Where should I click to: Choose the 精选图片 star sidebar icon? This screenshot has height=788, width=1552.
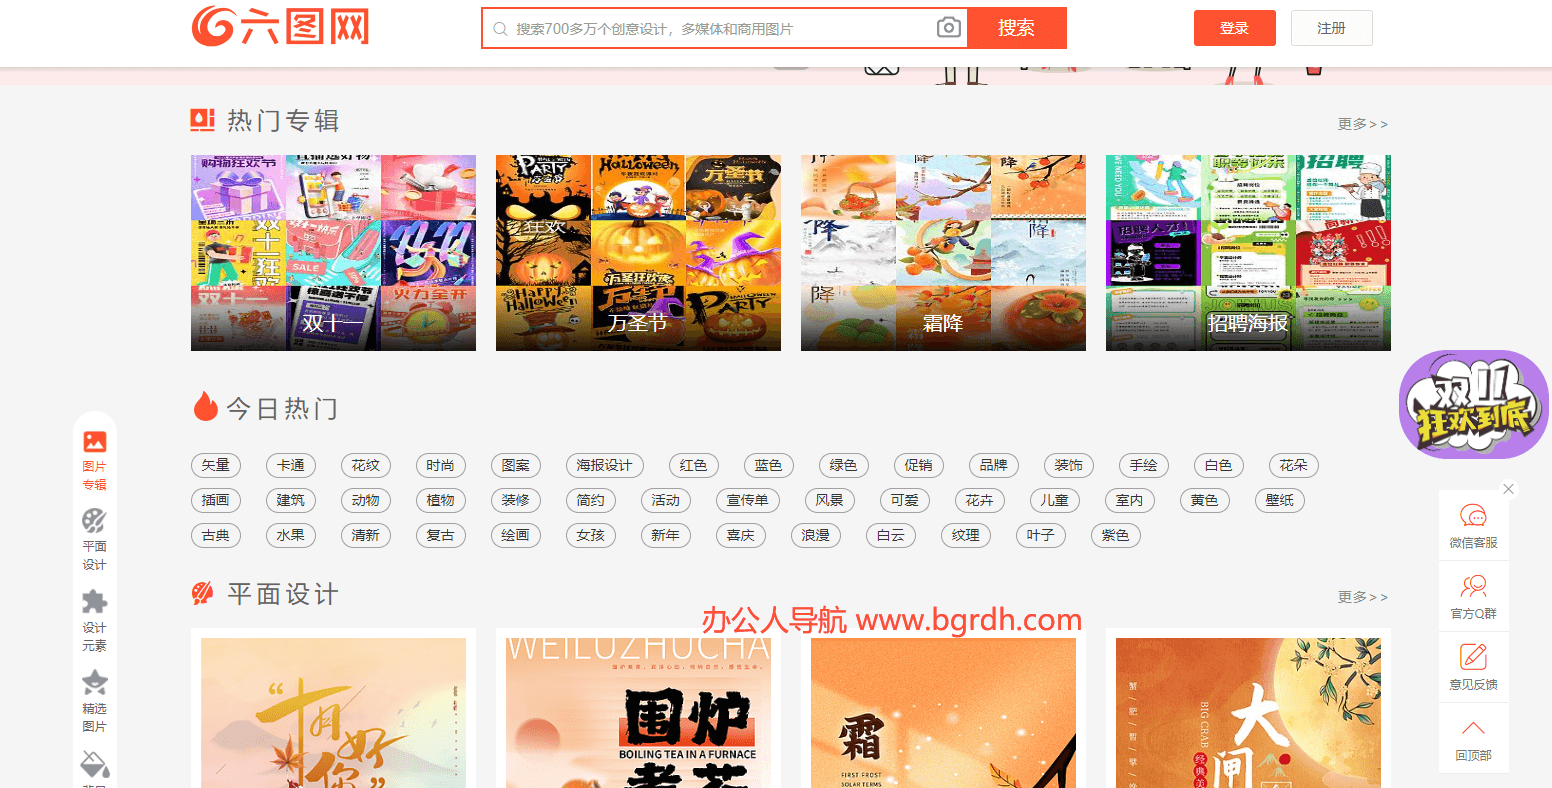click(94, 683)
